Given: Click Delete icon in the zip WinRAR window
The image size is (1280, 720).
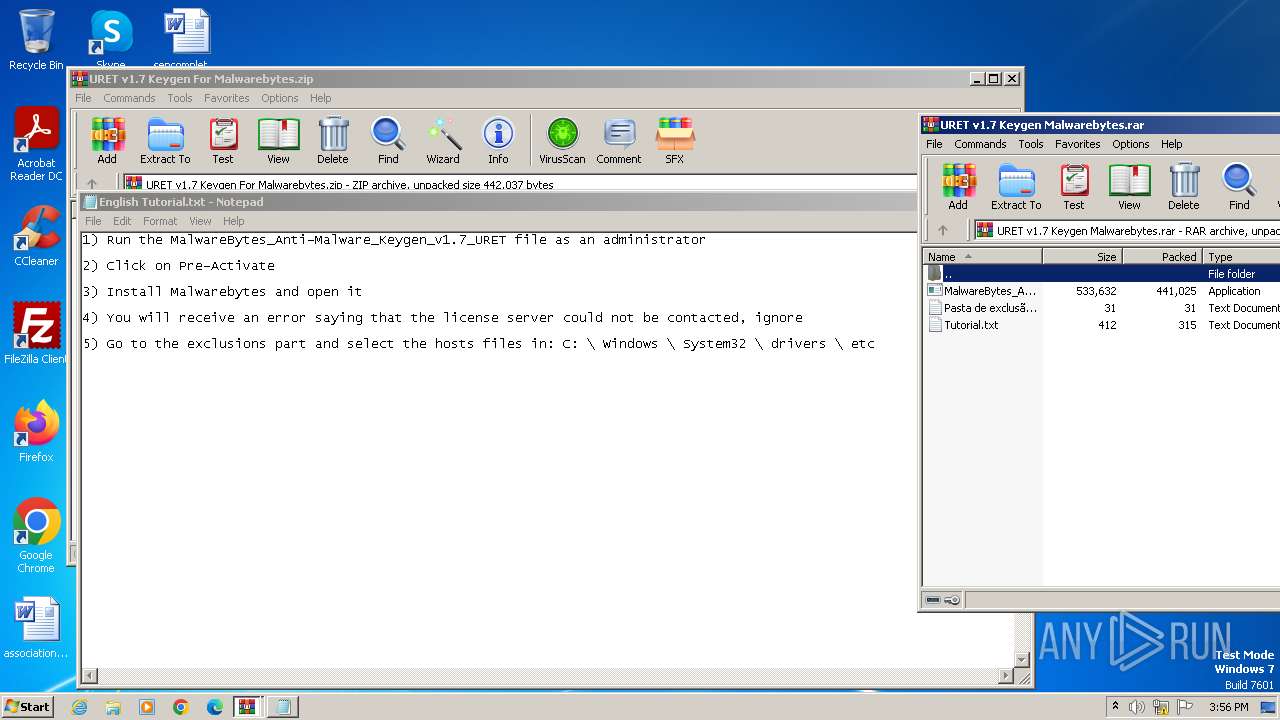Looking at the screenshot, I should 333,141.
